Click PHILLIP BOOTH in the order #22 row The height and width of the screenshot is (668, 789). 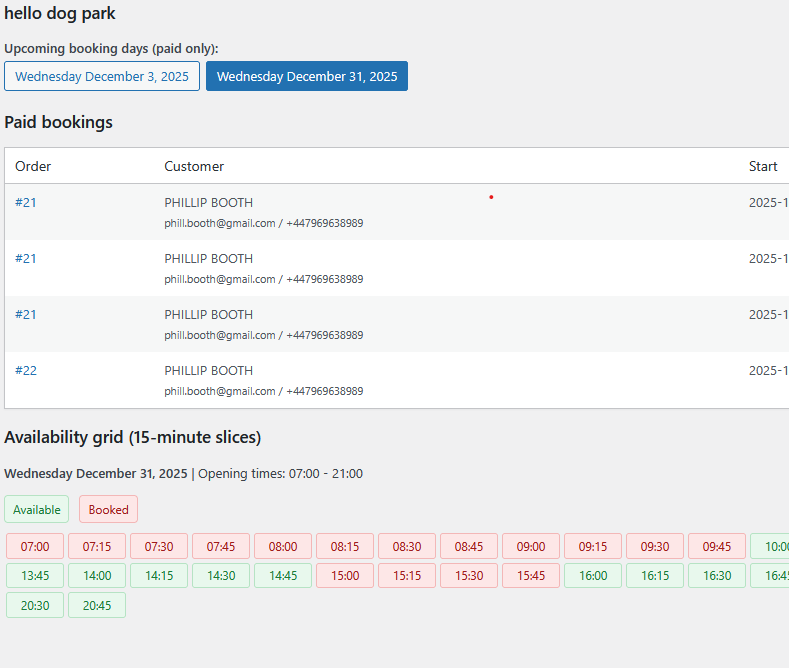pos(209,371)
